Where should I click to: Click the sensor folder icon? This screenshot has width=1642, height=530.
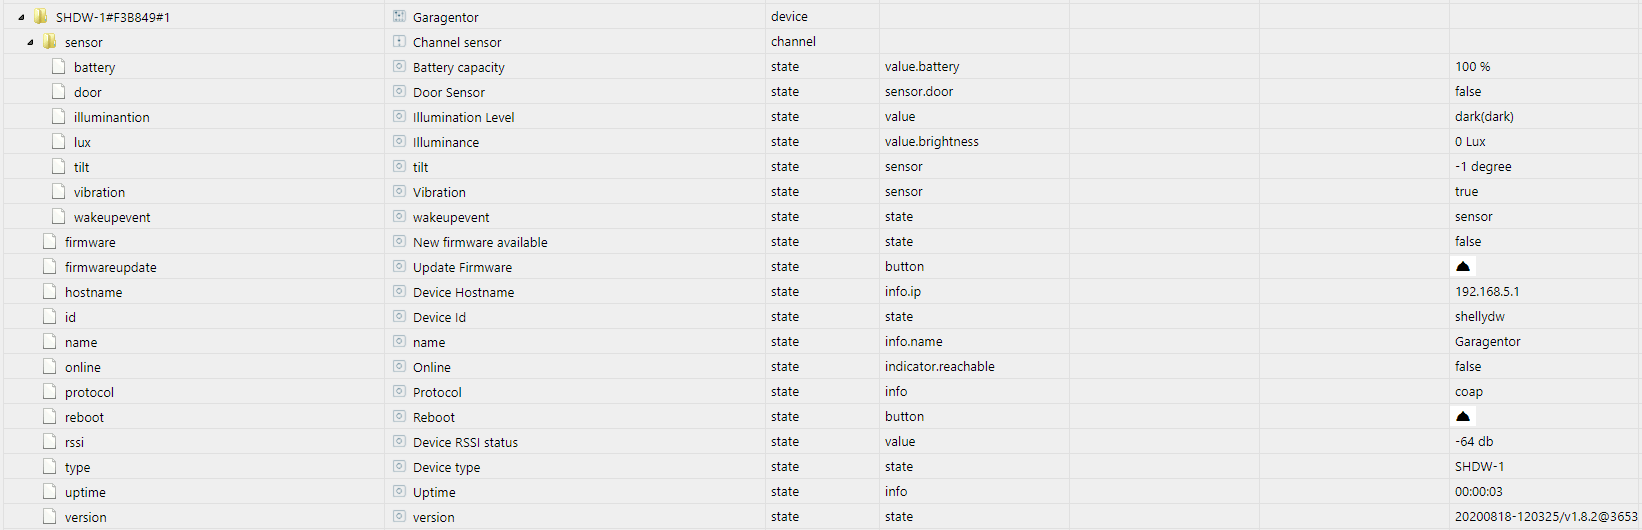pyautogui.click(x=50, y=41)
